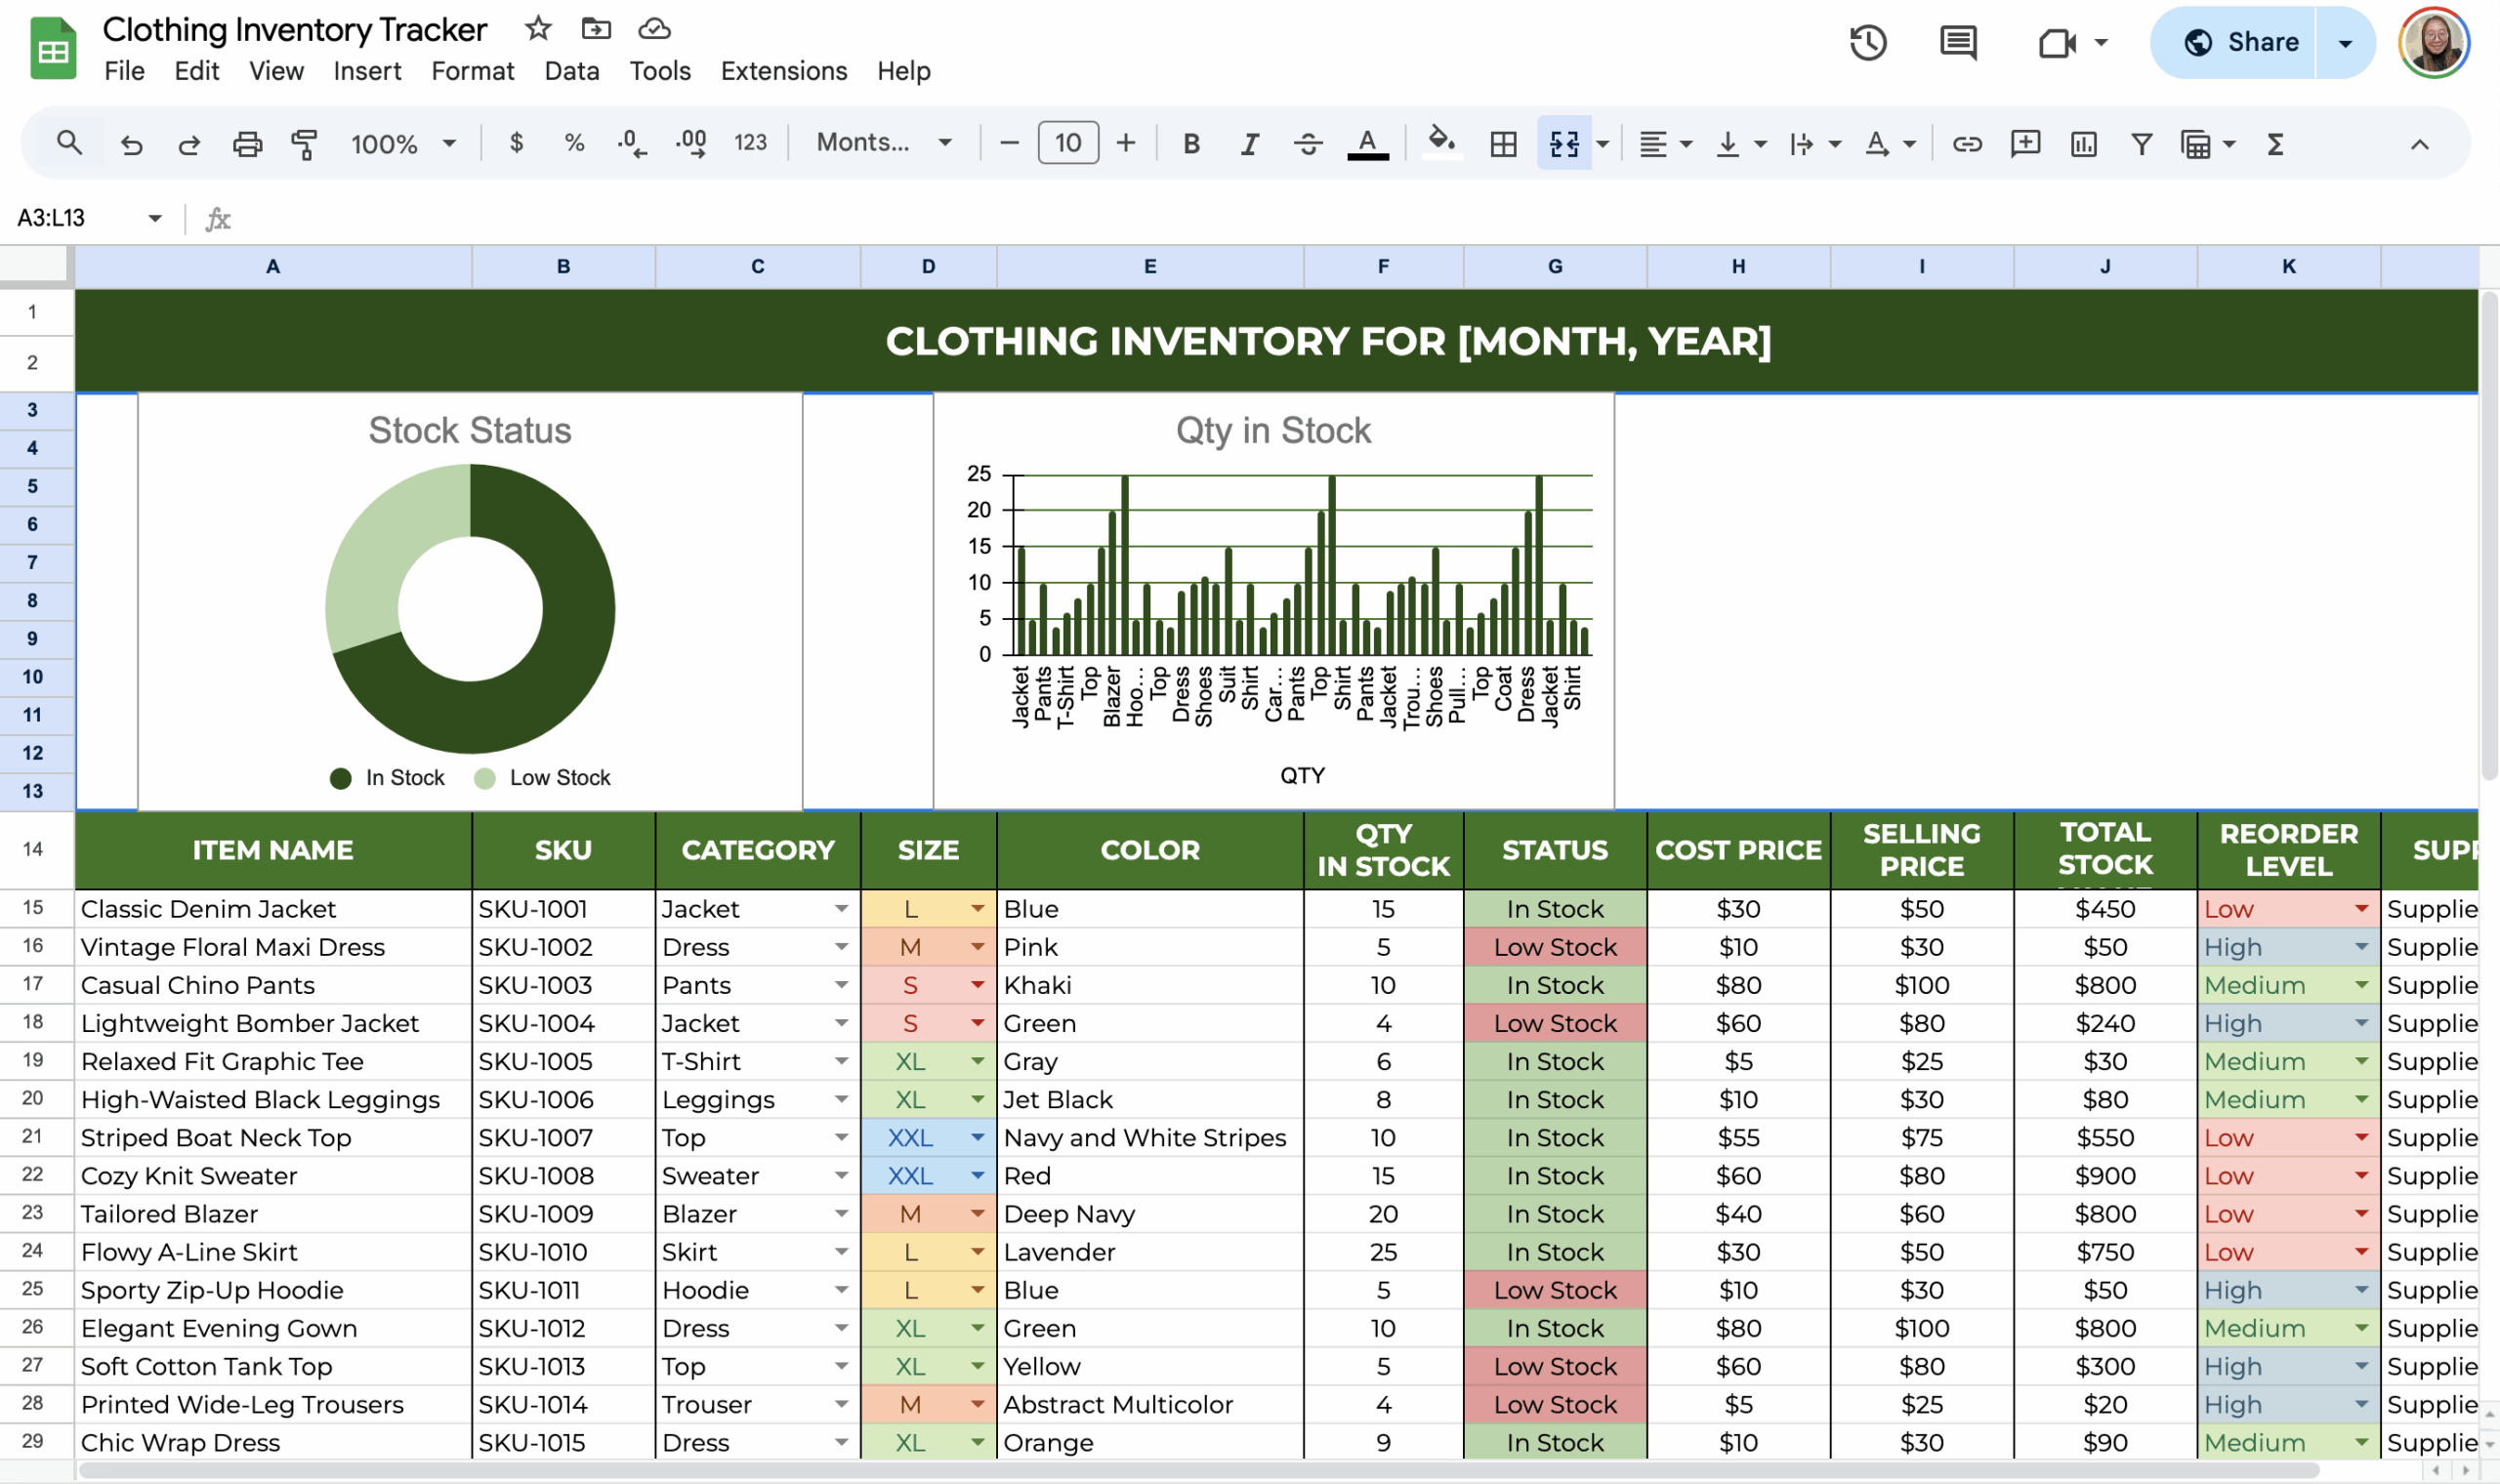
Task: Click the user profile avatar
Action: [2434, 42]
